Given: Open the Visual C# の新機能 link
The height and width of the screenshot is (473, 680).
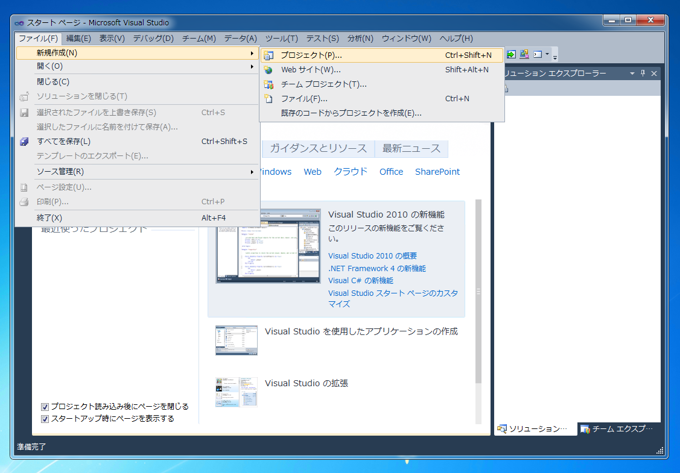Looking at the screenshot, I should 360,281.
